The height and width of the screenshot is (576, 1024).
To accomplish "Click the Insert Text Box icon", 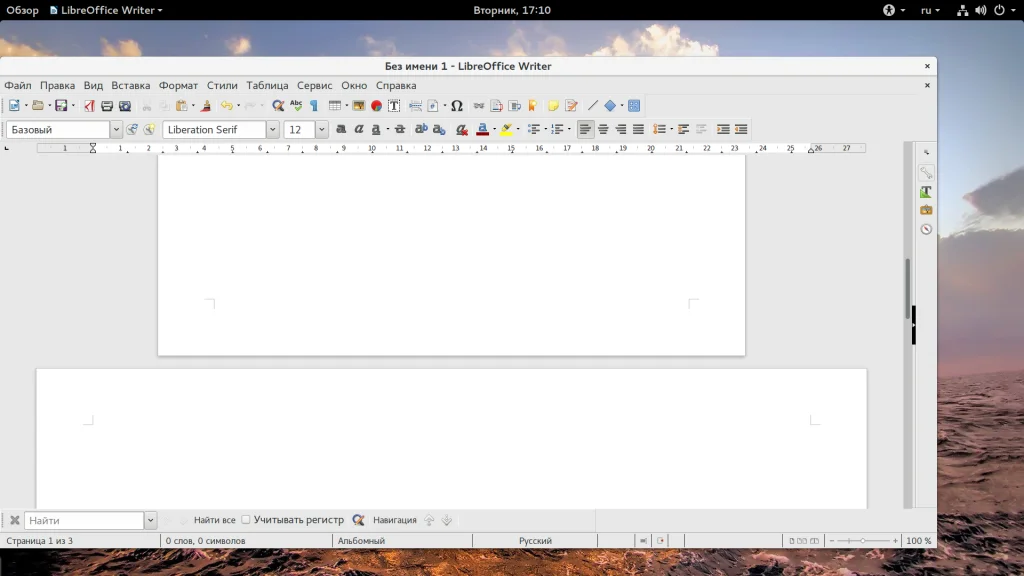I will click(x=394, y=106).
